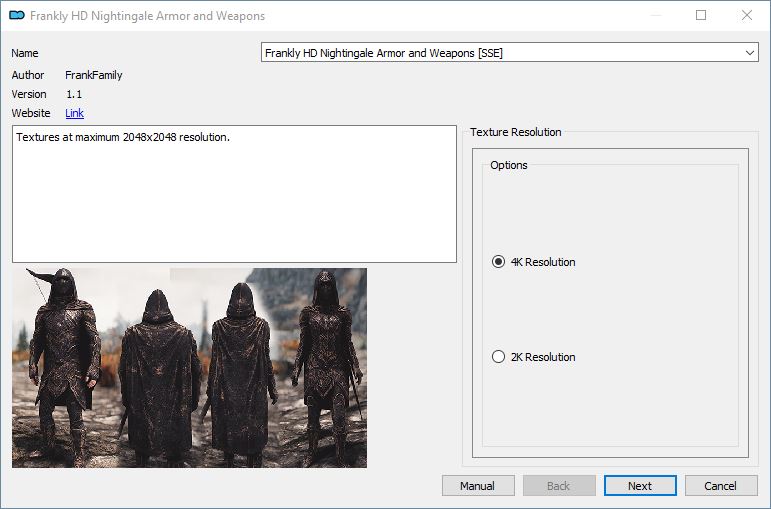Click the version value 1.1
This screenshot has height=509, width=771.
(74, 94)
